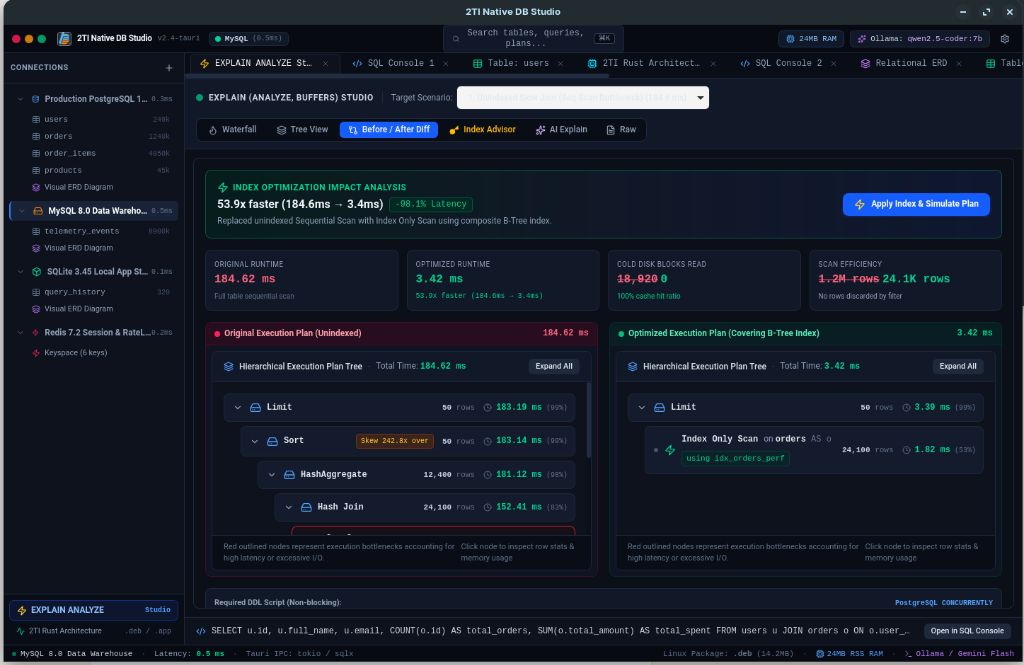The image size is (1024, 665).
Task: Click the Limit node icon in original plan
Action: click(255, 408)
